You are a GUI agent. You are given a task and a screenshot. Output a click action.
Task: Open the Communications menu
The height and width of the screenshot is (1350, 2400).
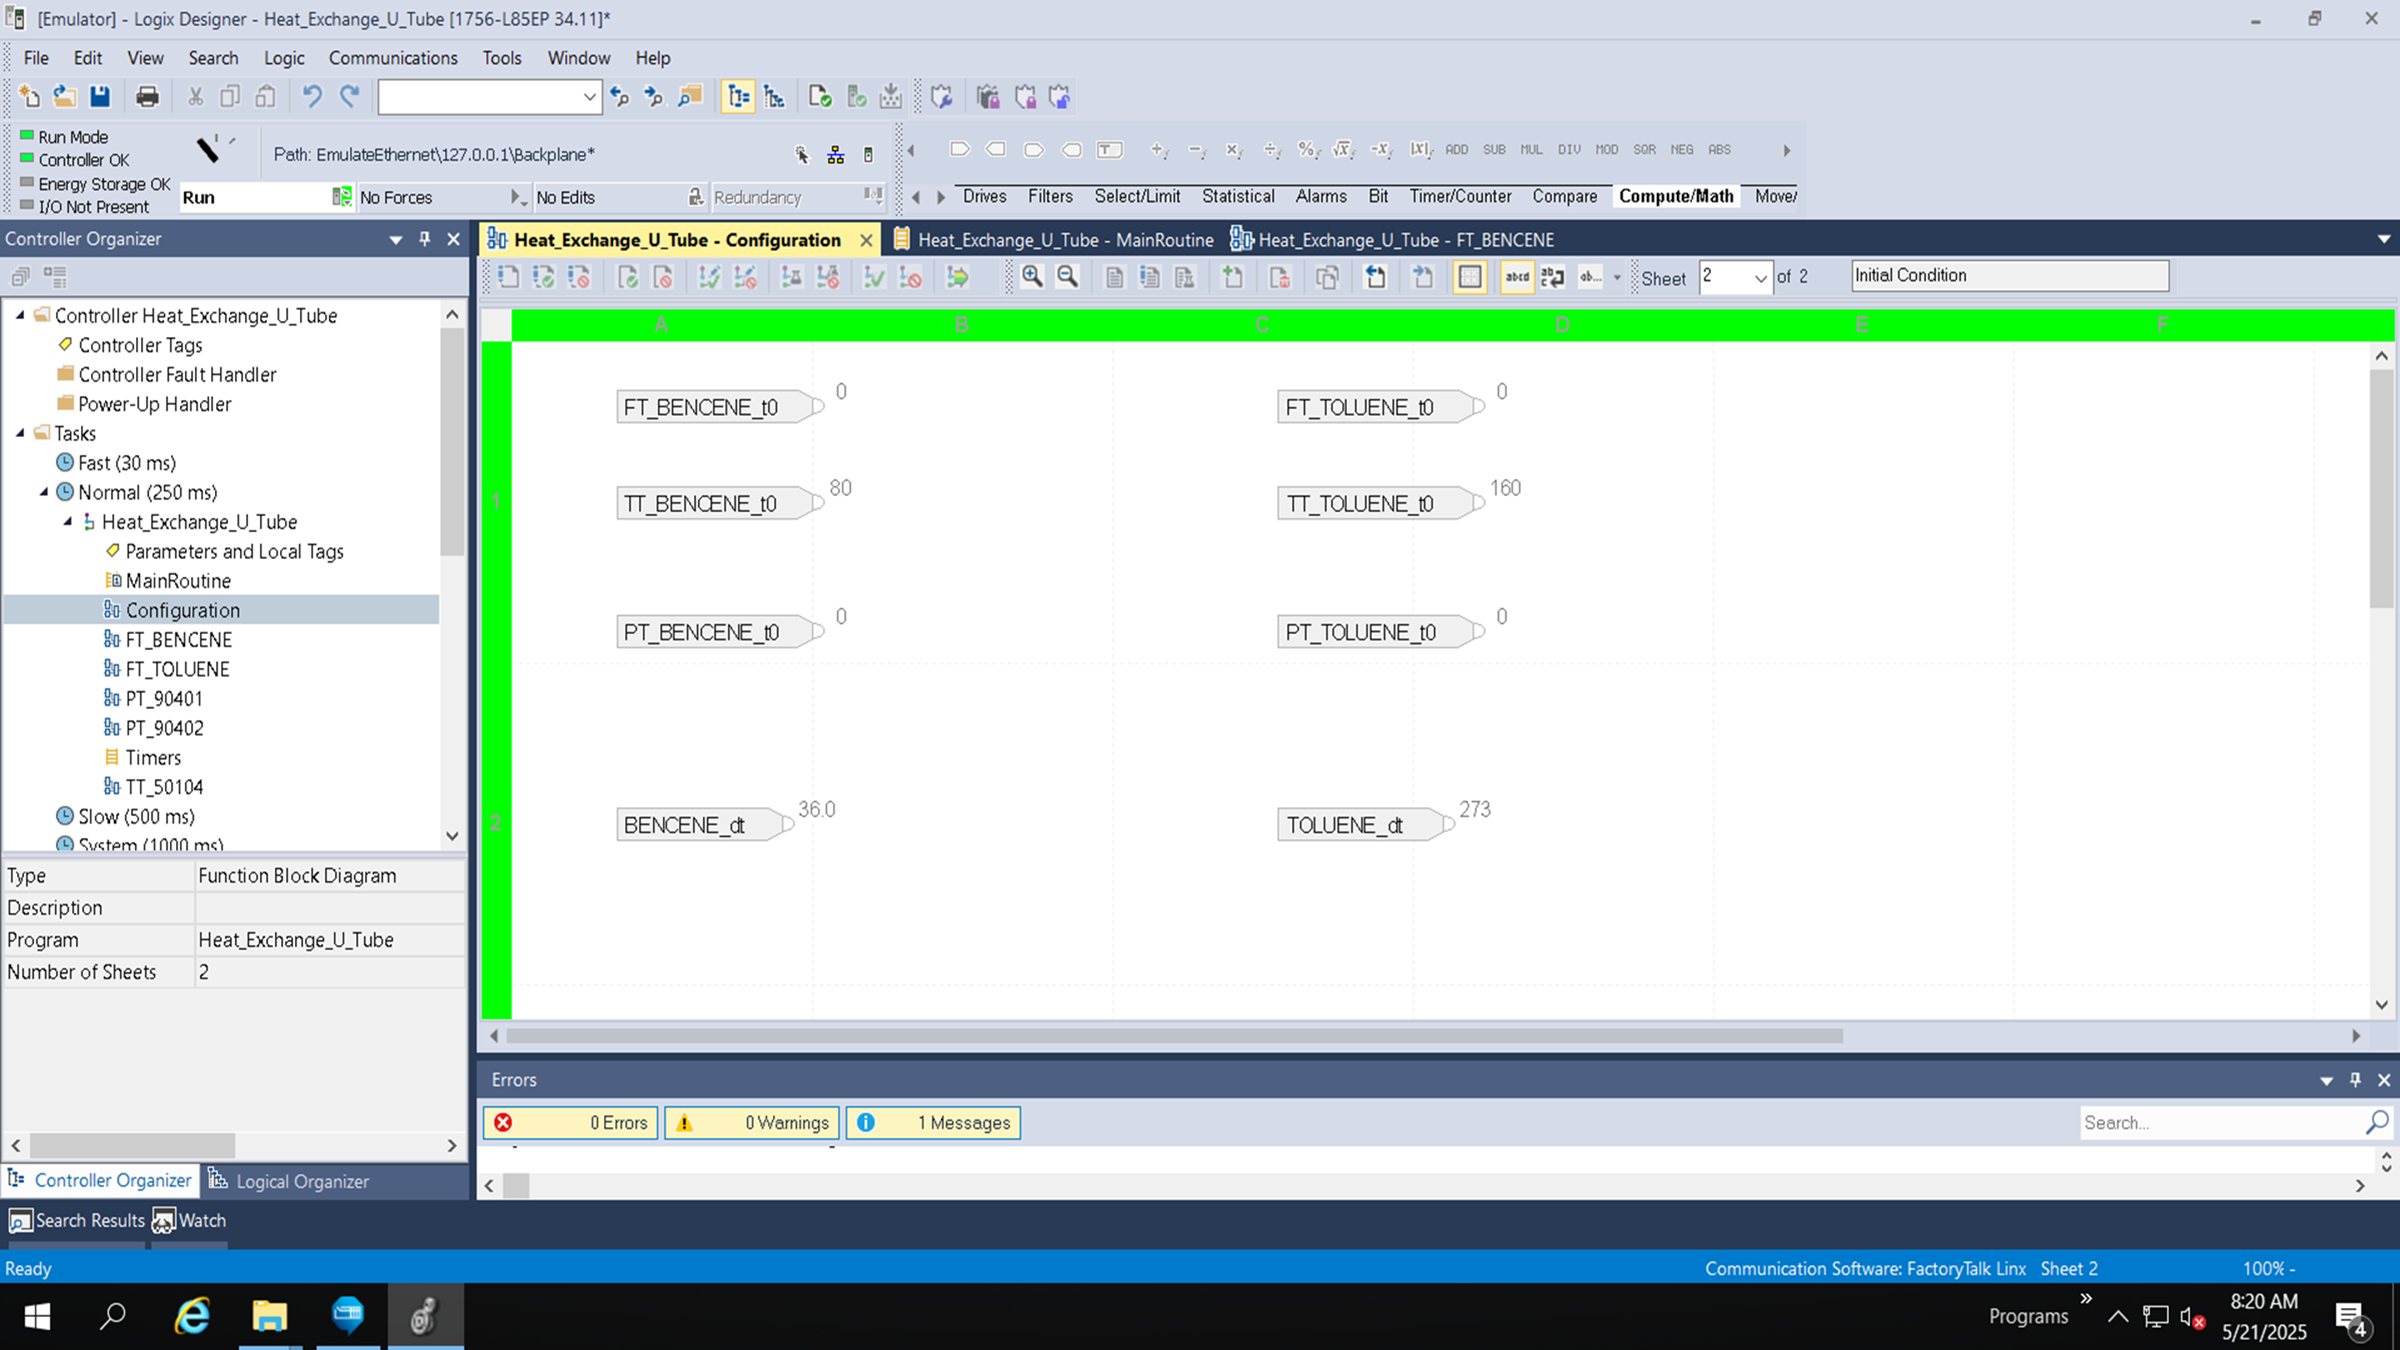(393, 58)
